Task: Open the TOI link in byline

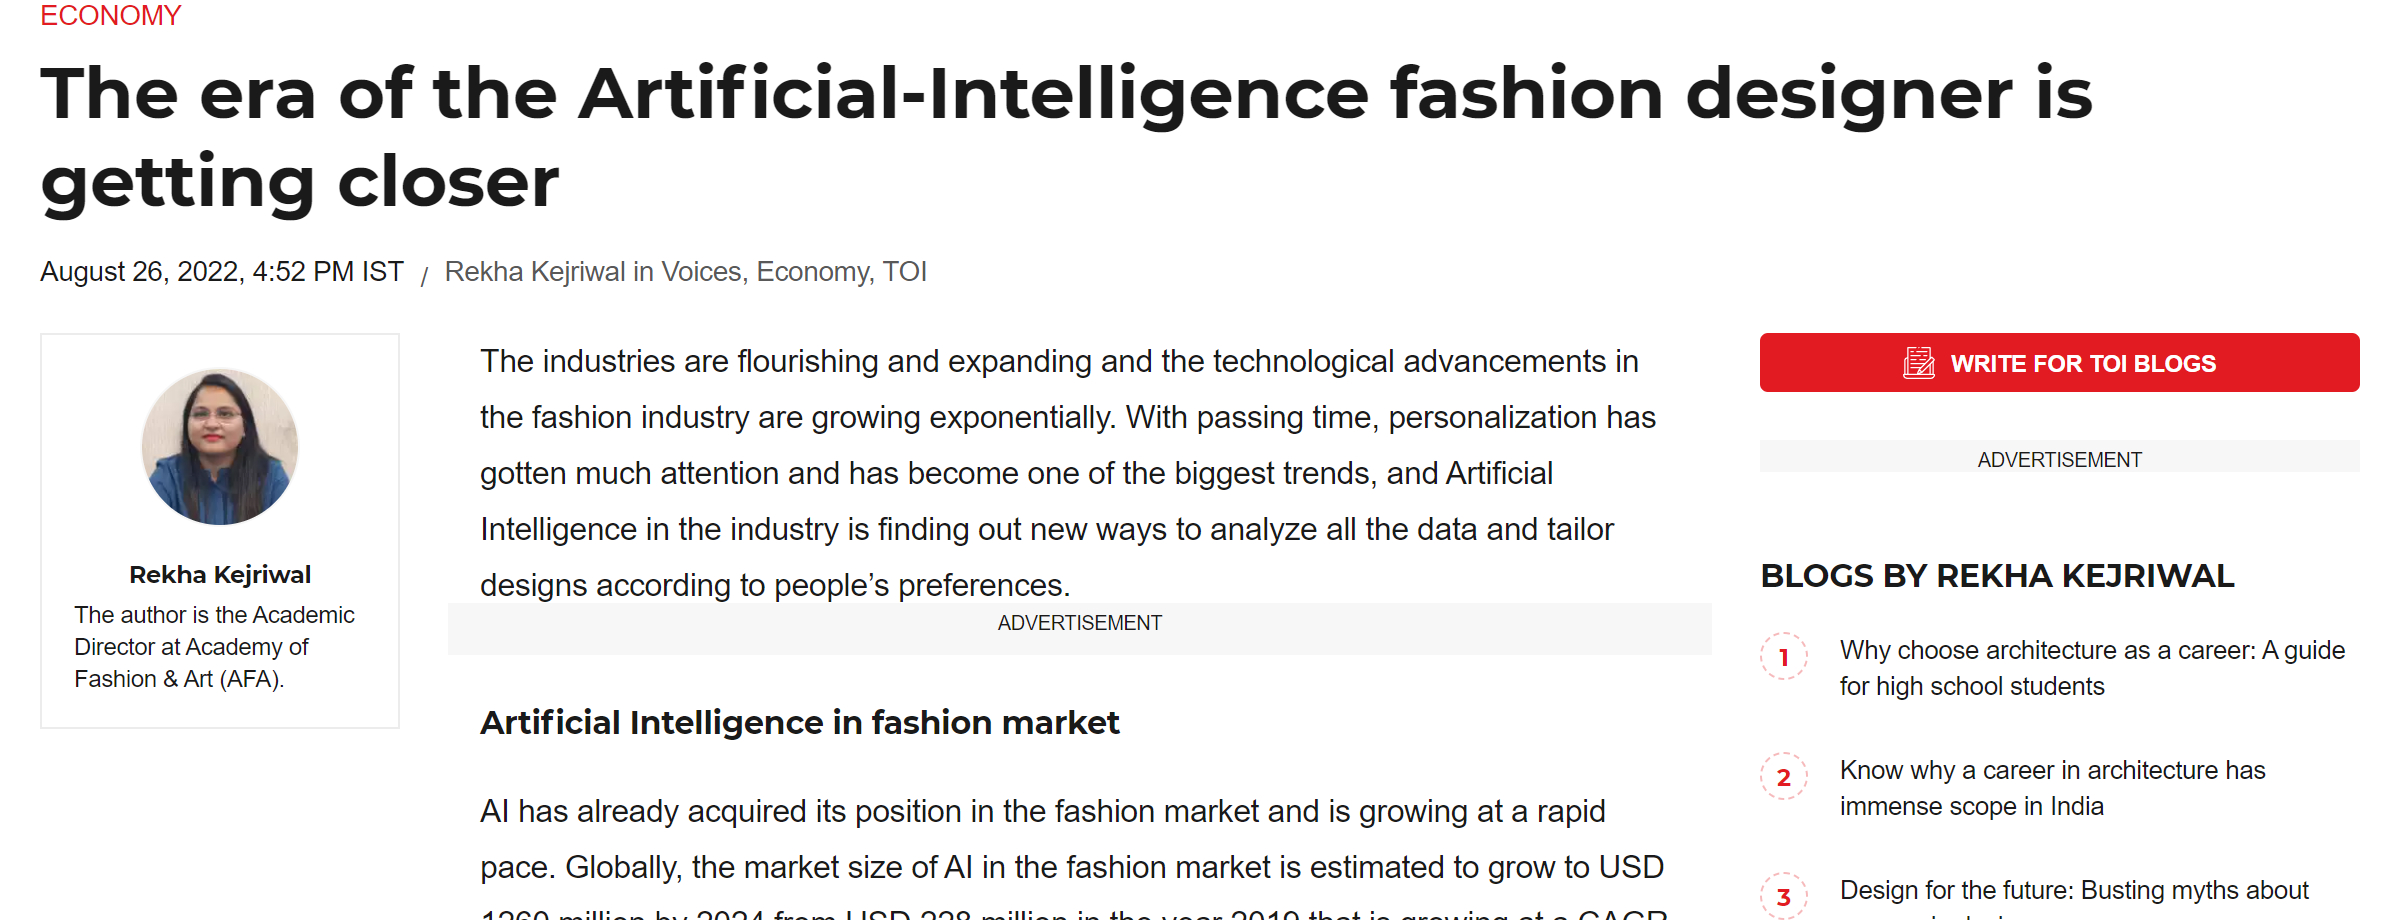Action: 904,272
